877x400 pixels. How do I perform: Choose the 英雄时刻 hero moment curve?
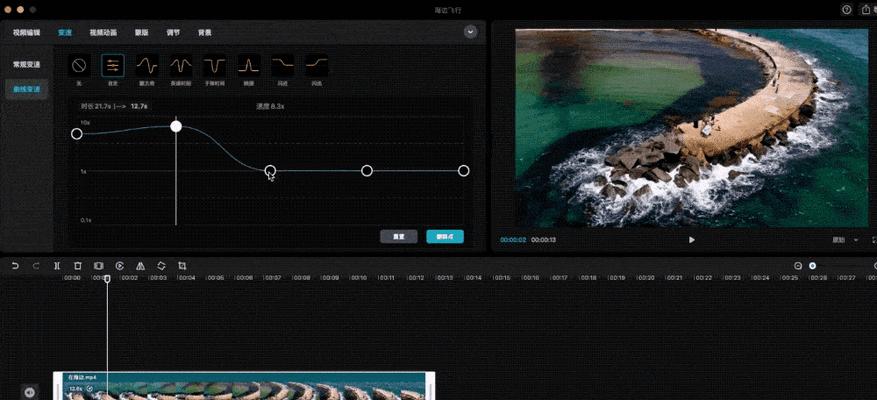181,66
